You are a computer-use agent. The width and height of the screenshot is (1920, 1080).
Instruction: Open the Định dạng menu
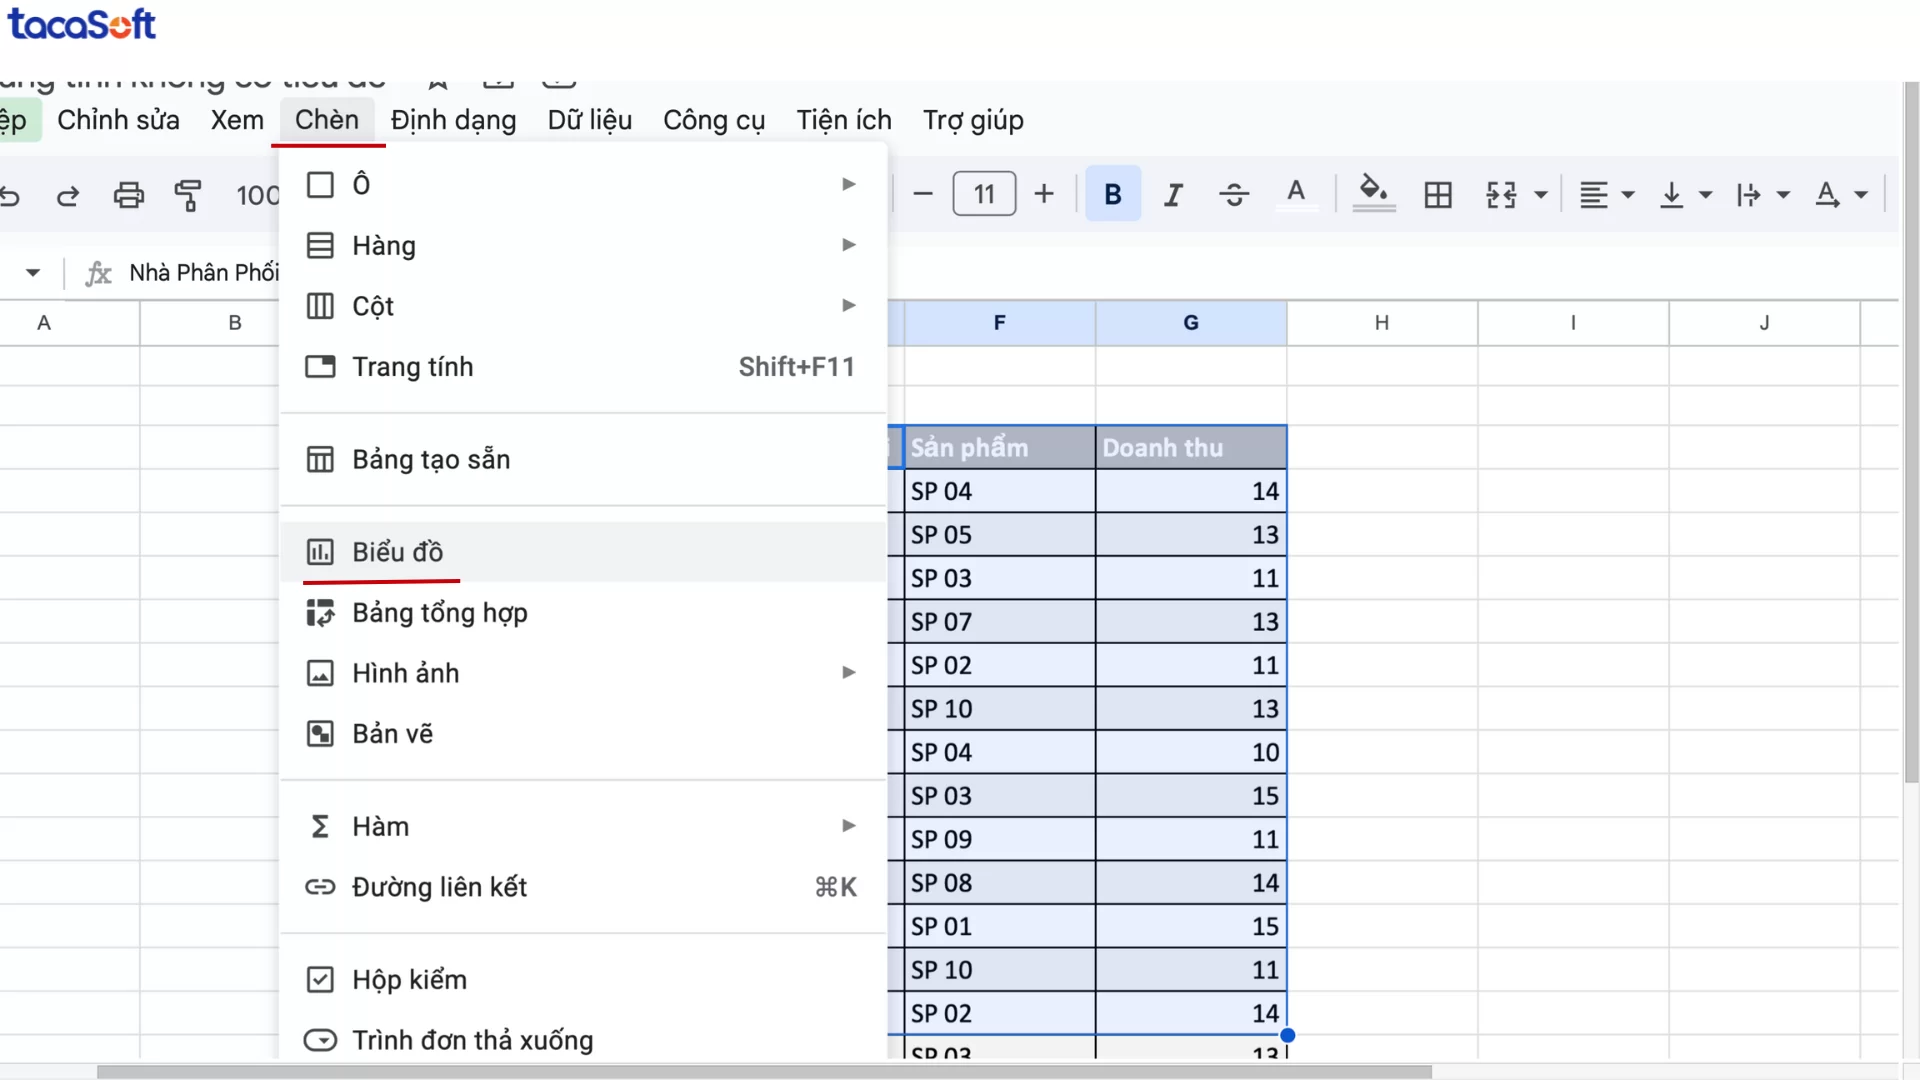(452, 120)
